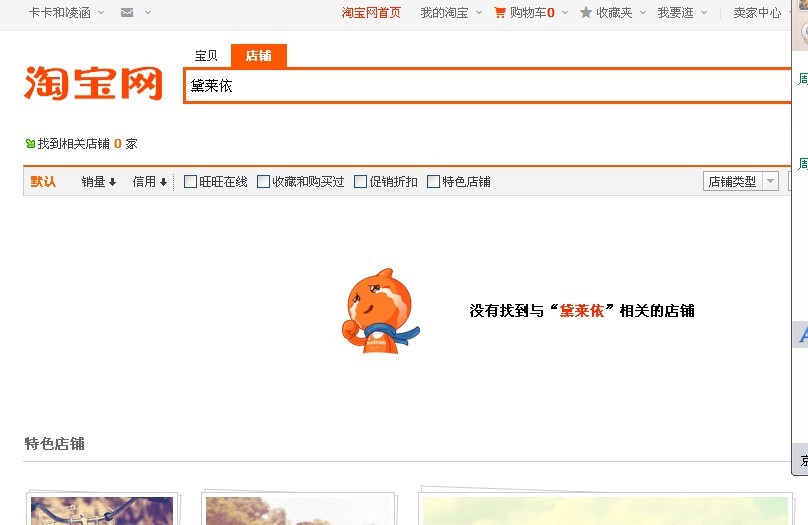Viewport: 808px width, 525px height.
Task: Expand the 卡卡和凌涵 account dropdown
Action: (x=101, y=12)
